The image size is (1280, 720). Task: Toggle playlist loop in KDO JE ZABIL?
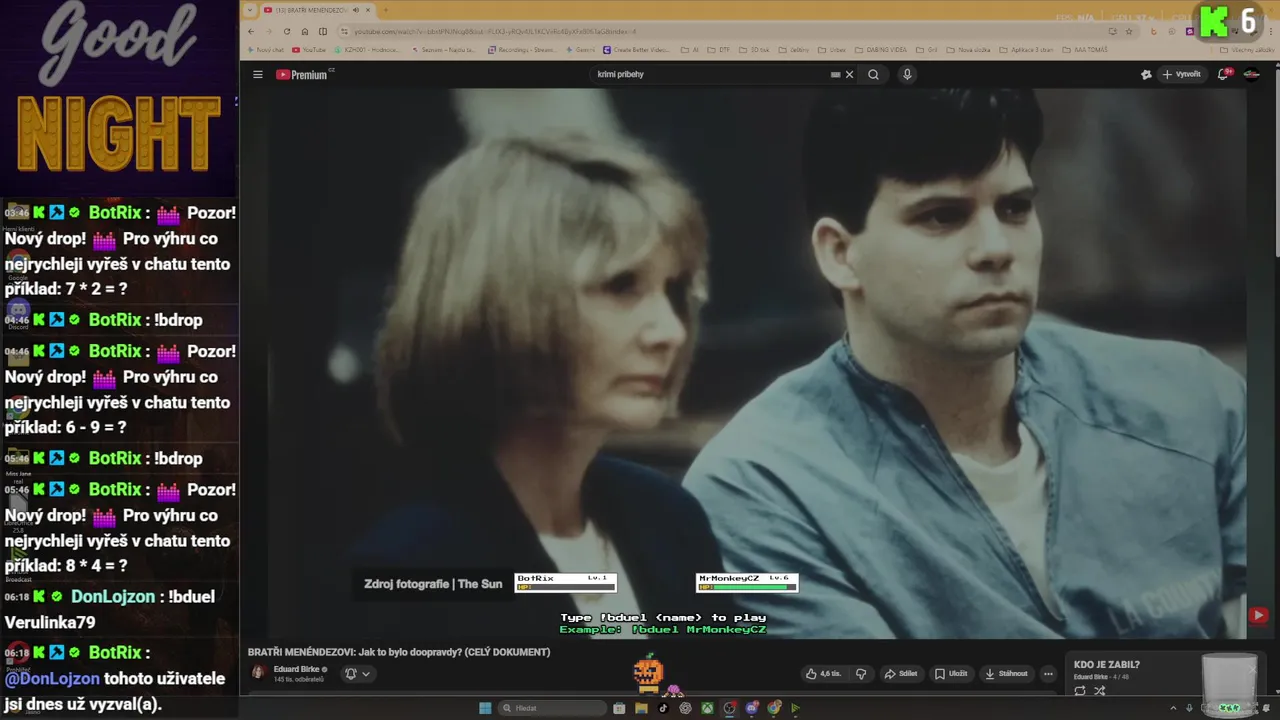click(x=1080, y=691)
